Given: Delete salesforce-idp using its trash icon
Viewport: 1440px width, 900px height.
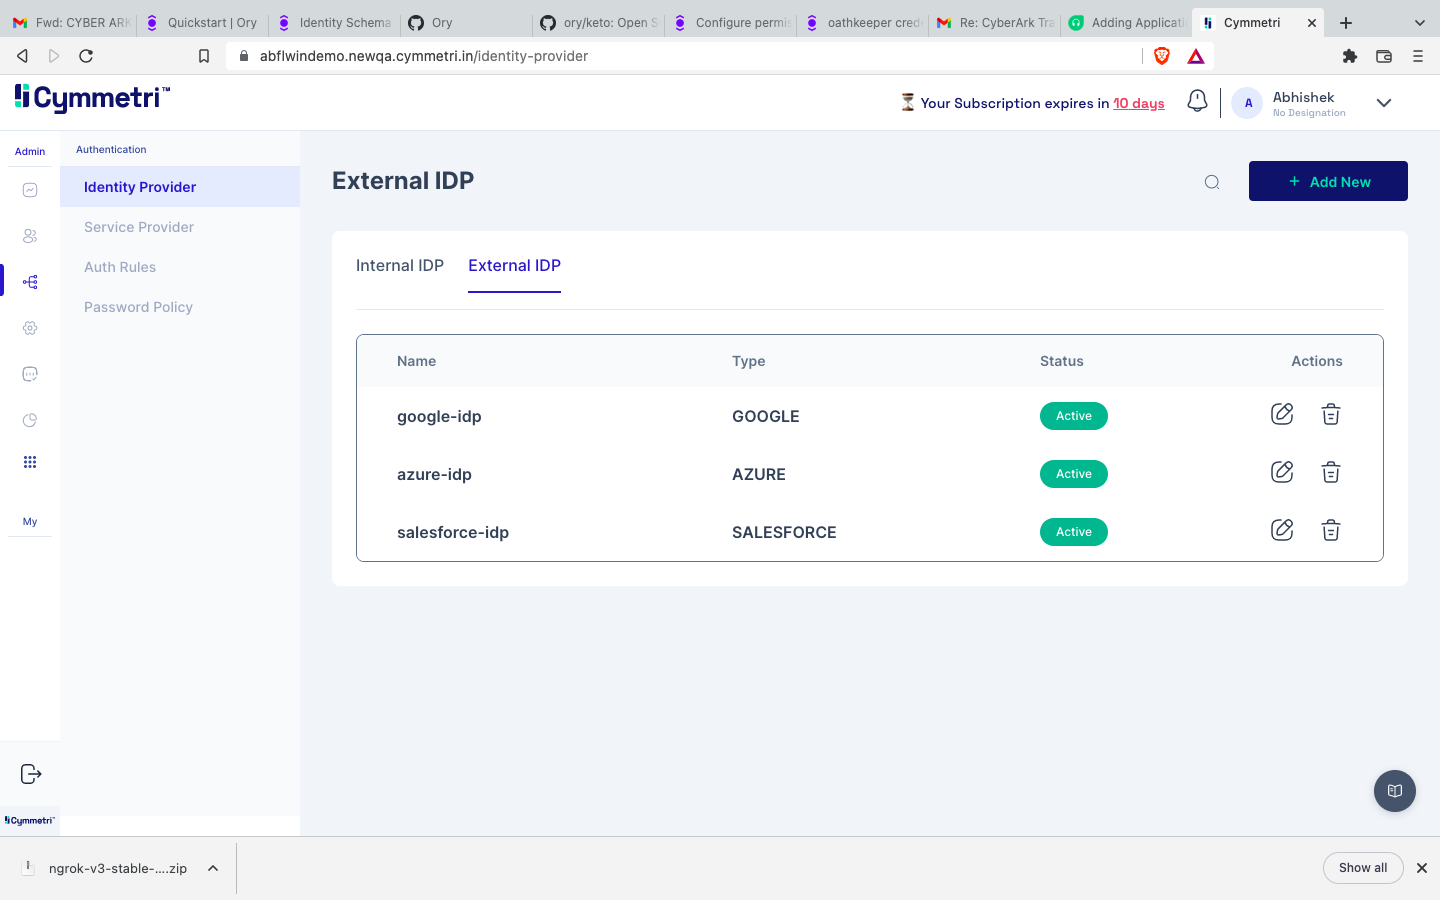Looking at the screenshot, I should click(1330, 530).
